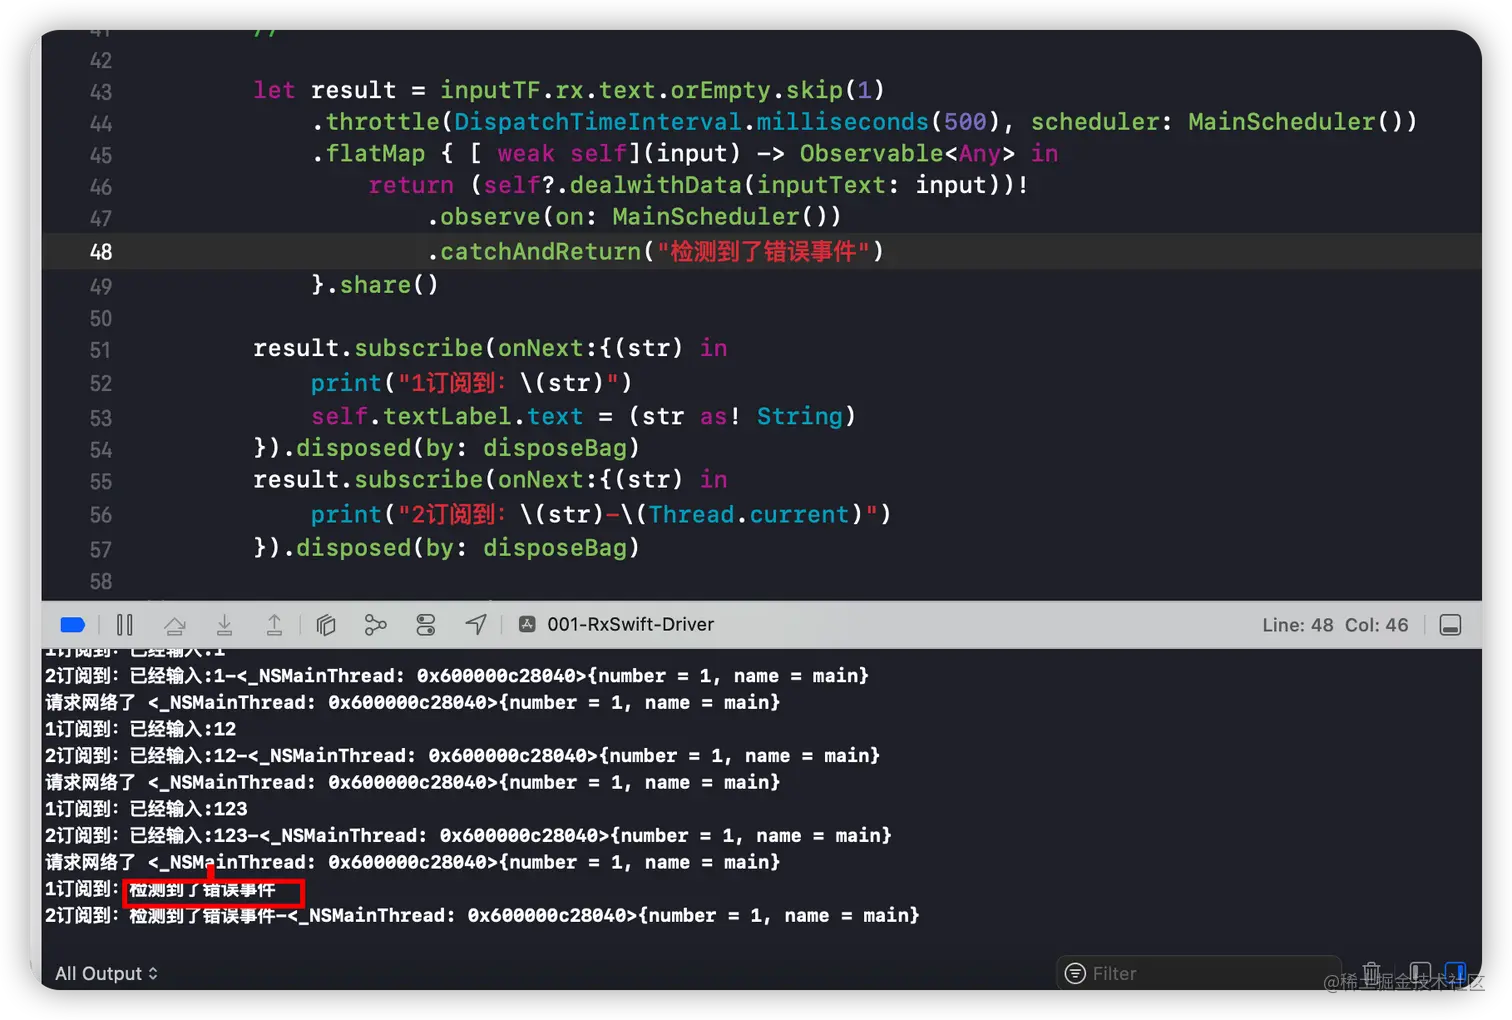Click the Step Into debug button
1512x1020 pixels.
(225, 625)
